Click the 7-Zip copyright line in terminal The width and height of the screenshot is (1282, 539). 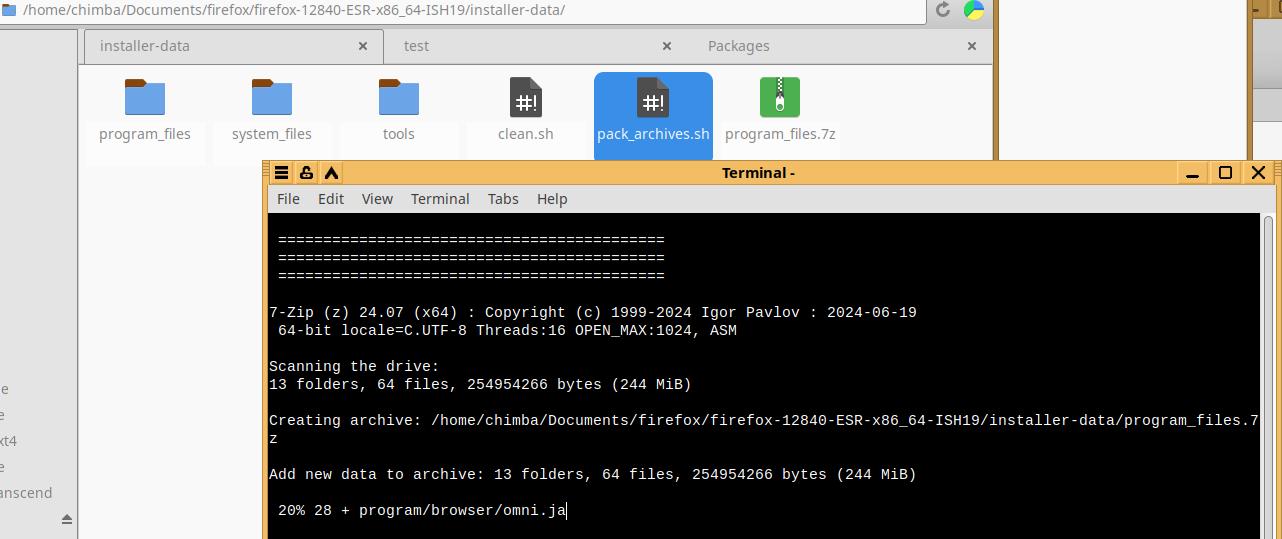tap(593, 312)
